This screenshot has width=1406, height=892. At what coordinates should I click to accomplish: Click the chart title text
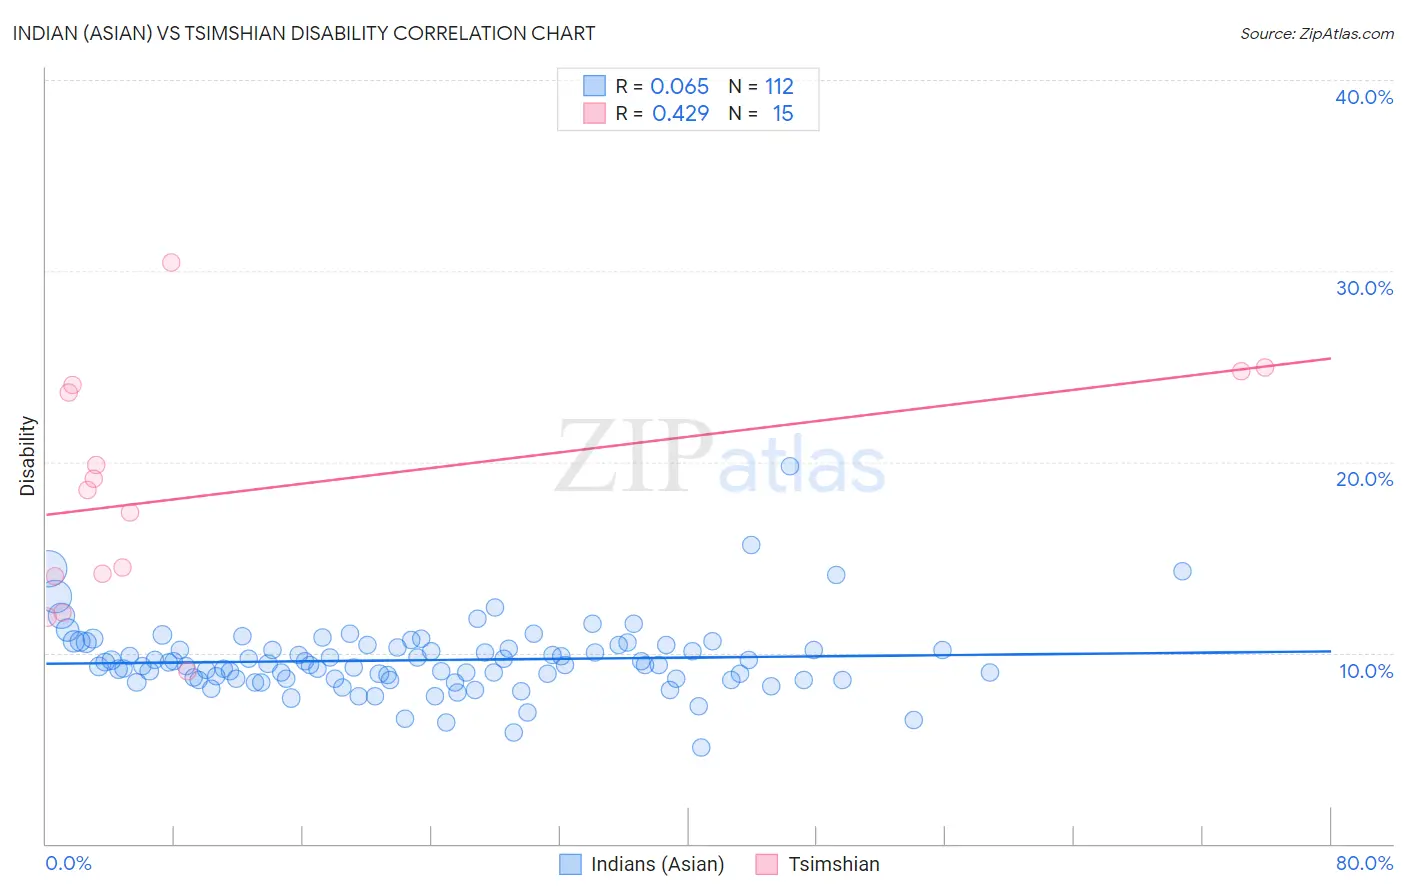click(x=304, y=33)
